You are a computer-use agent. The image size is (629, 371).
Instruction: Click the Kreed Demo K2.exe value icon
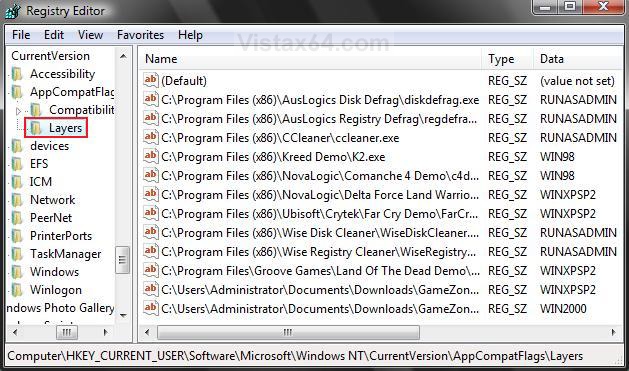[151, 156]
